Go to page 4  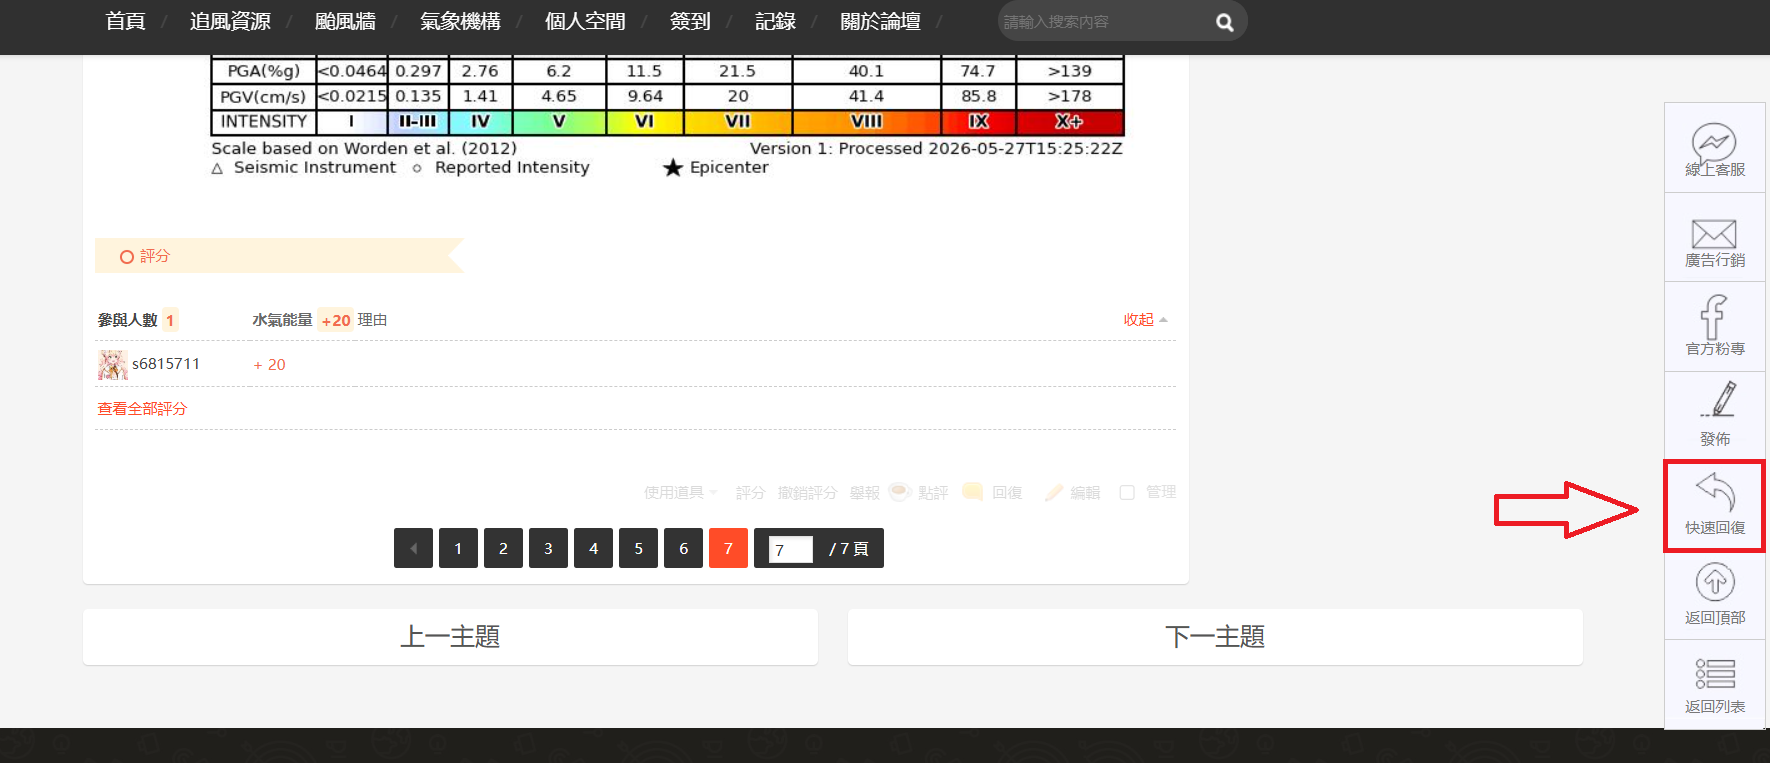coord(593,548)
